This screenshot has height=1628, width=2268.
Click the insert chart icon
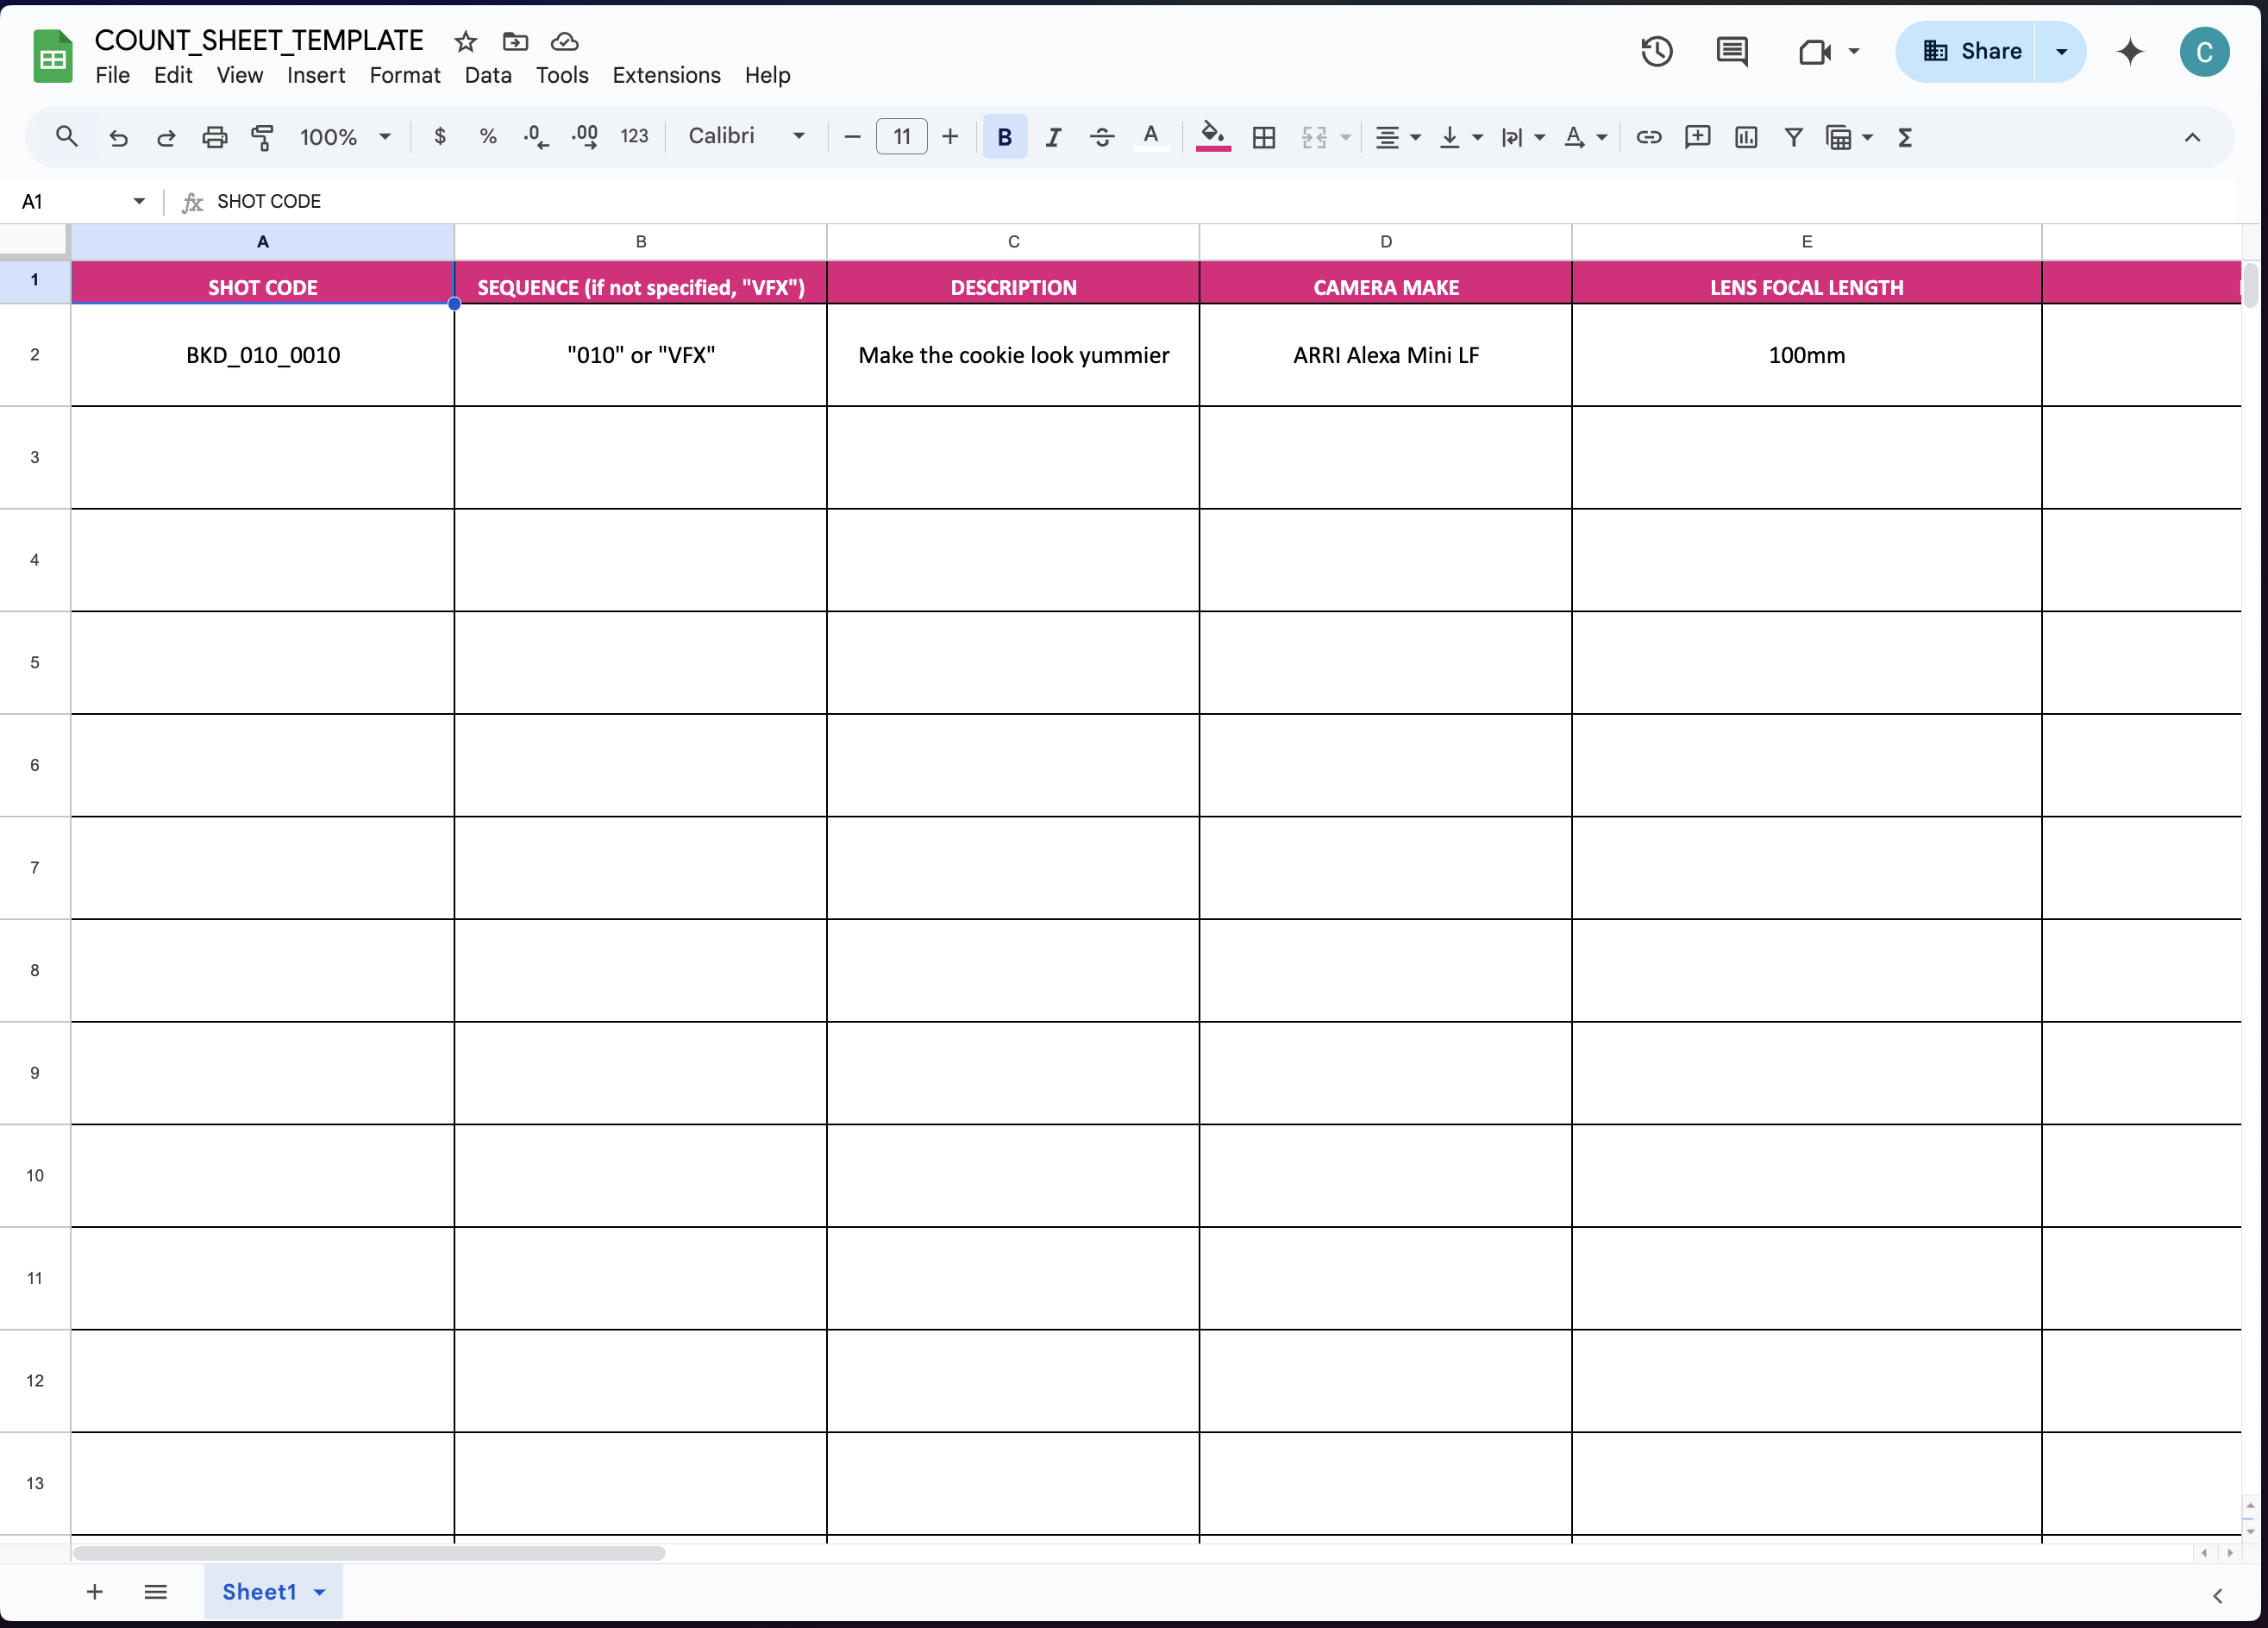tap(1745, 137)
